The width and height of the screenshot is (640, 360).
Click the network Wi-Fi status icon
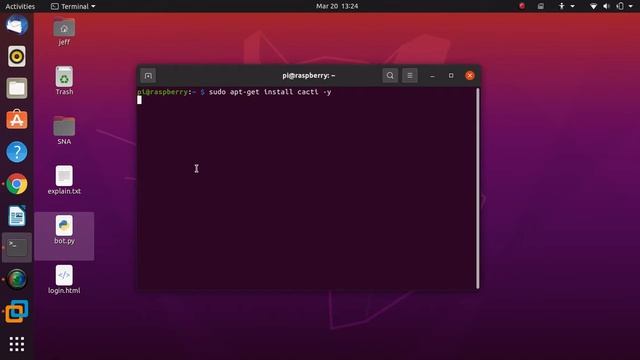coord(593,6)
